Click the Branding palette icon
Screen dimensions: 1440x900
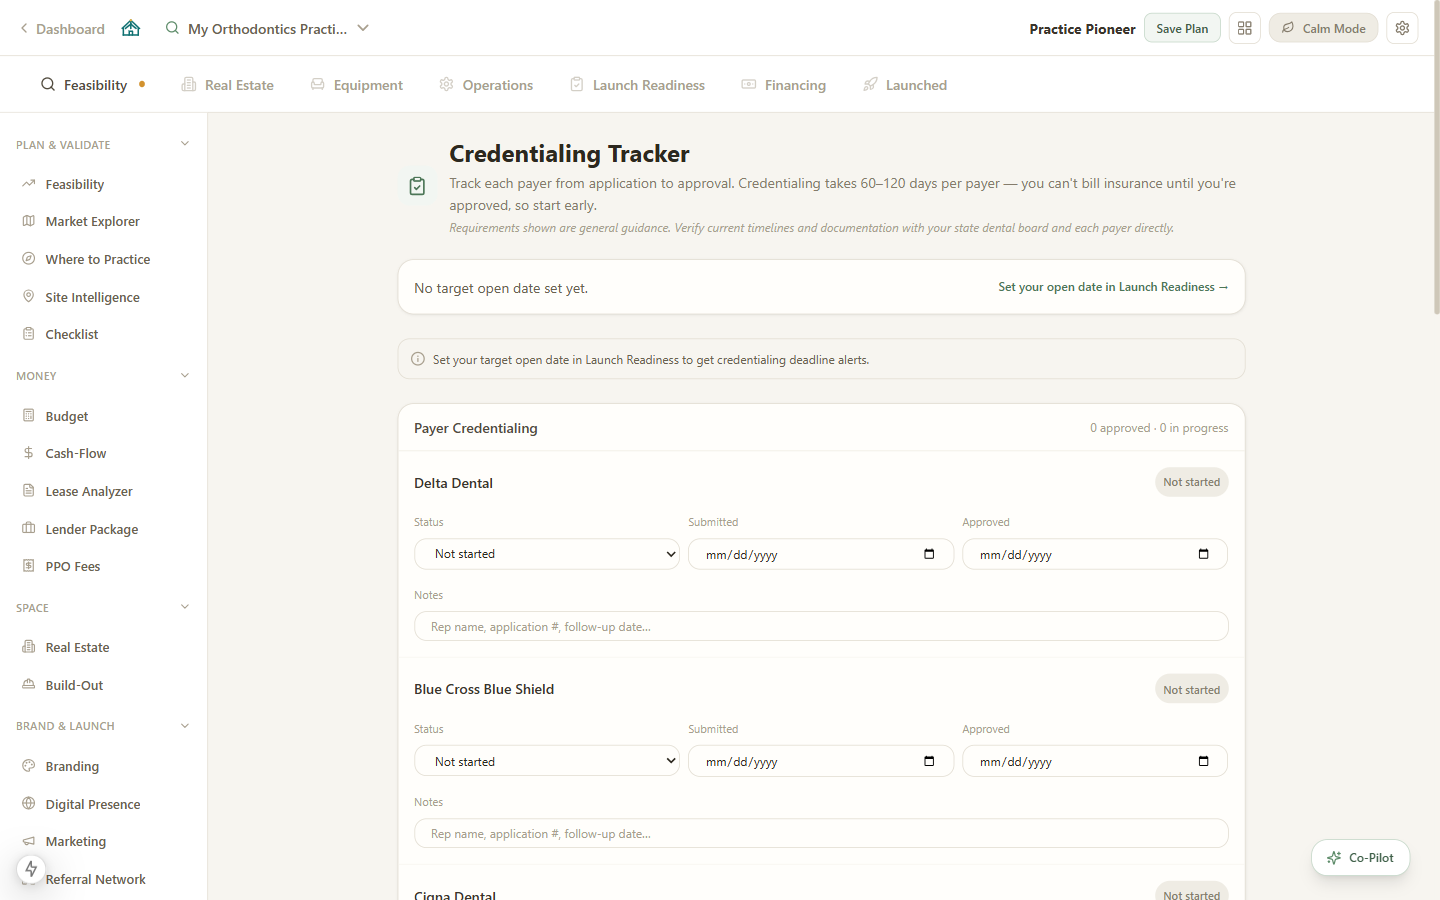click(29, 766)
